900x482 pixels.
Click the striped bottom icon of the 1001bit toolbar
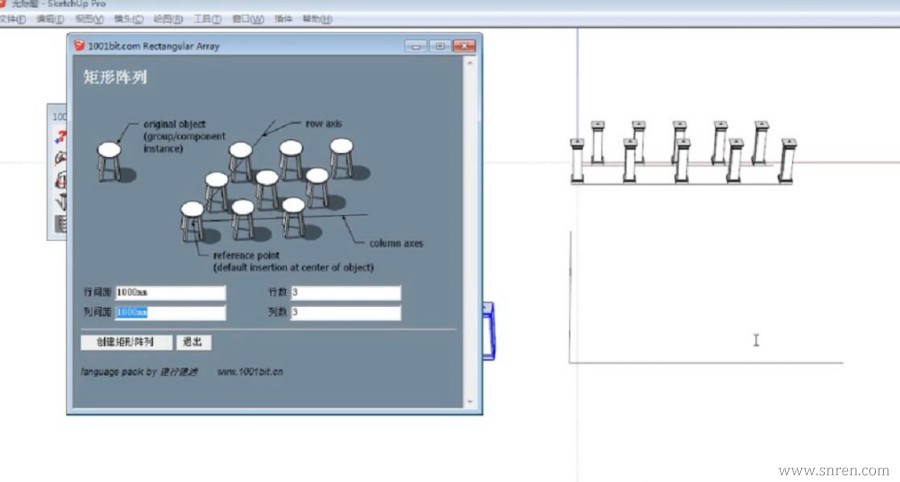click(x=61, y=224)
